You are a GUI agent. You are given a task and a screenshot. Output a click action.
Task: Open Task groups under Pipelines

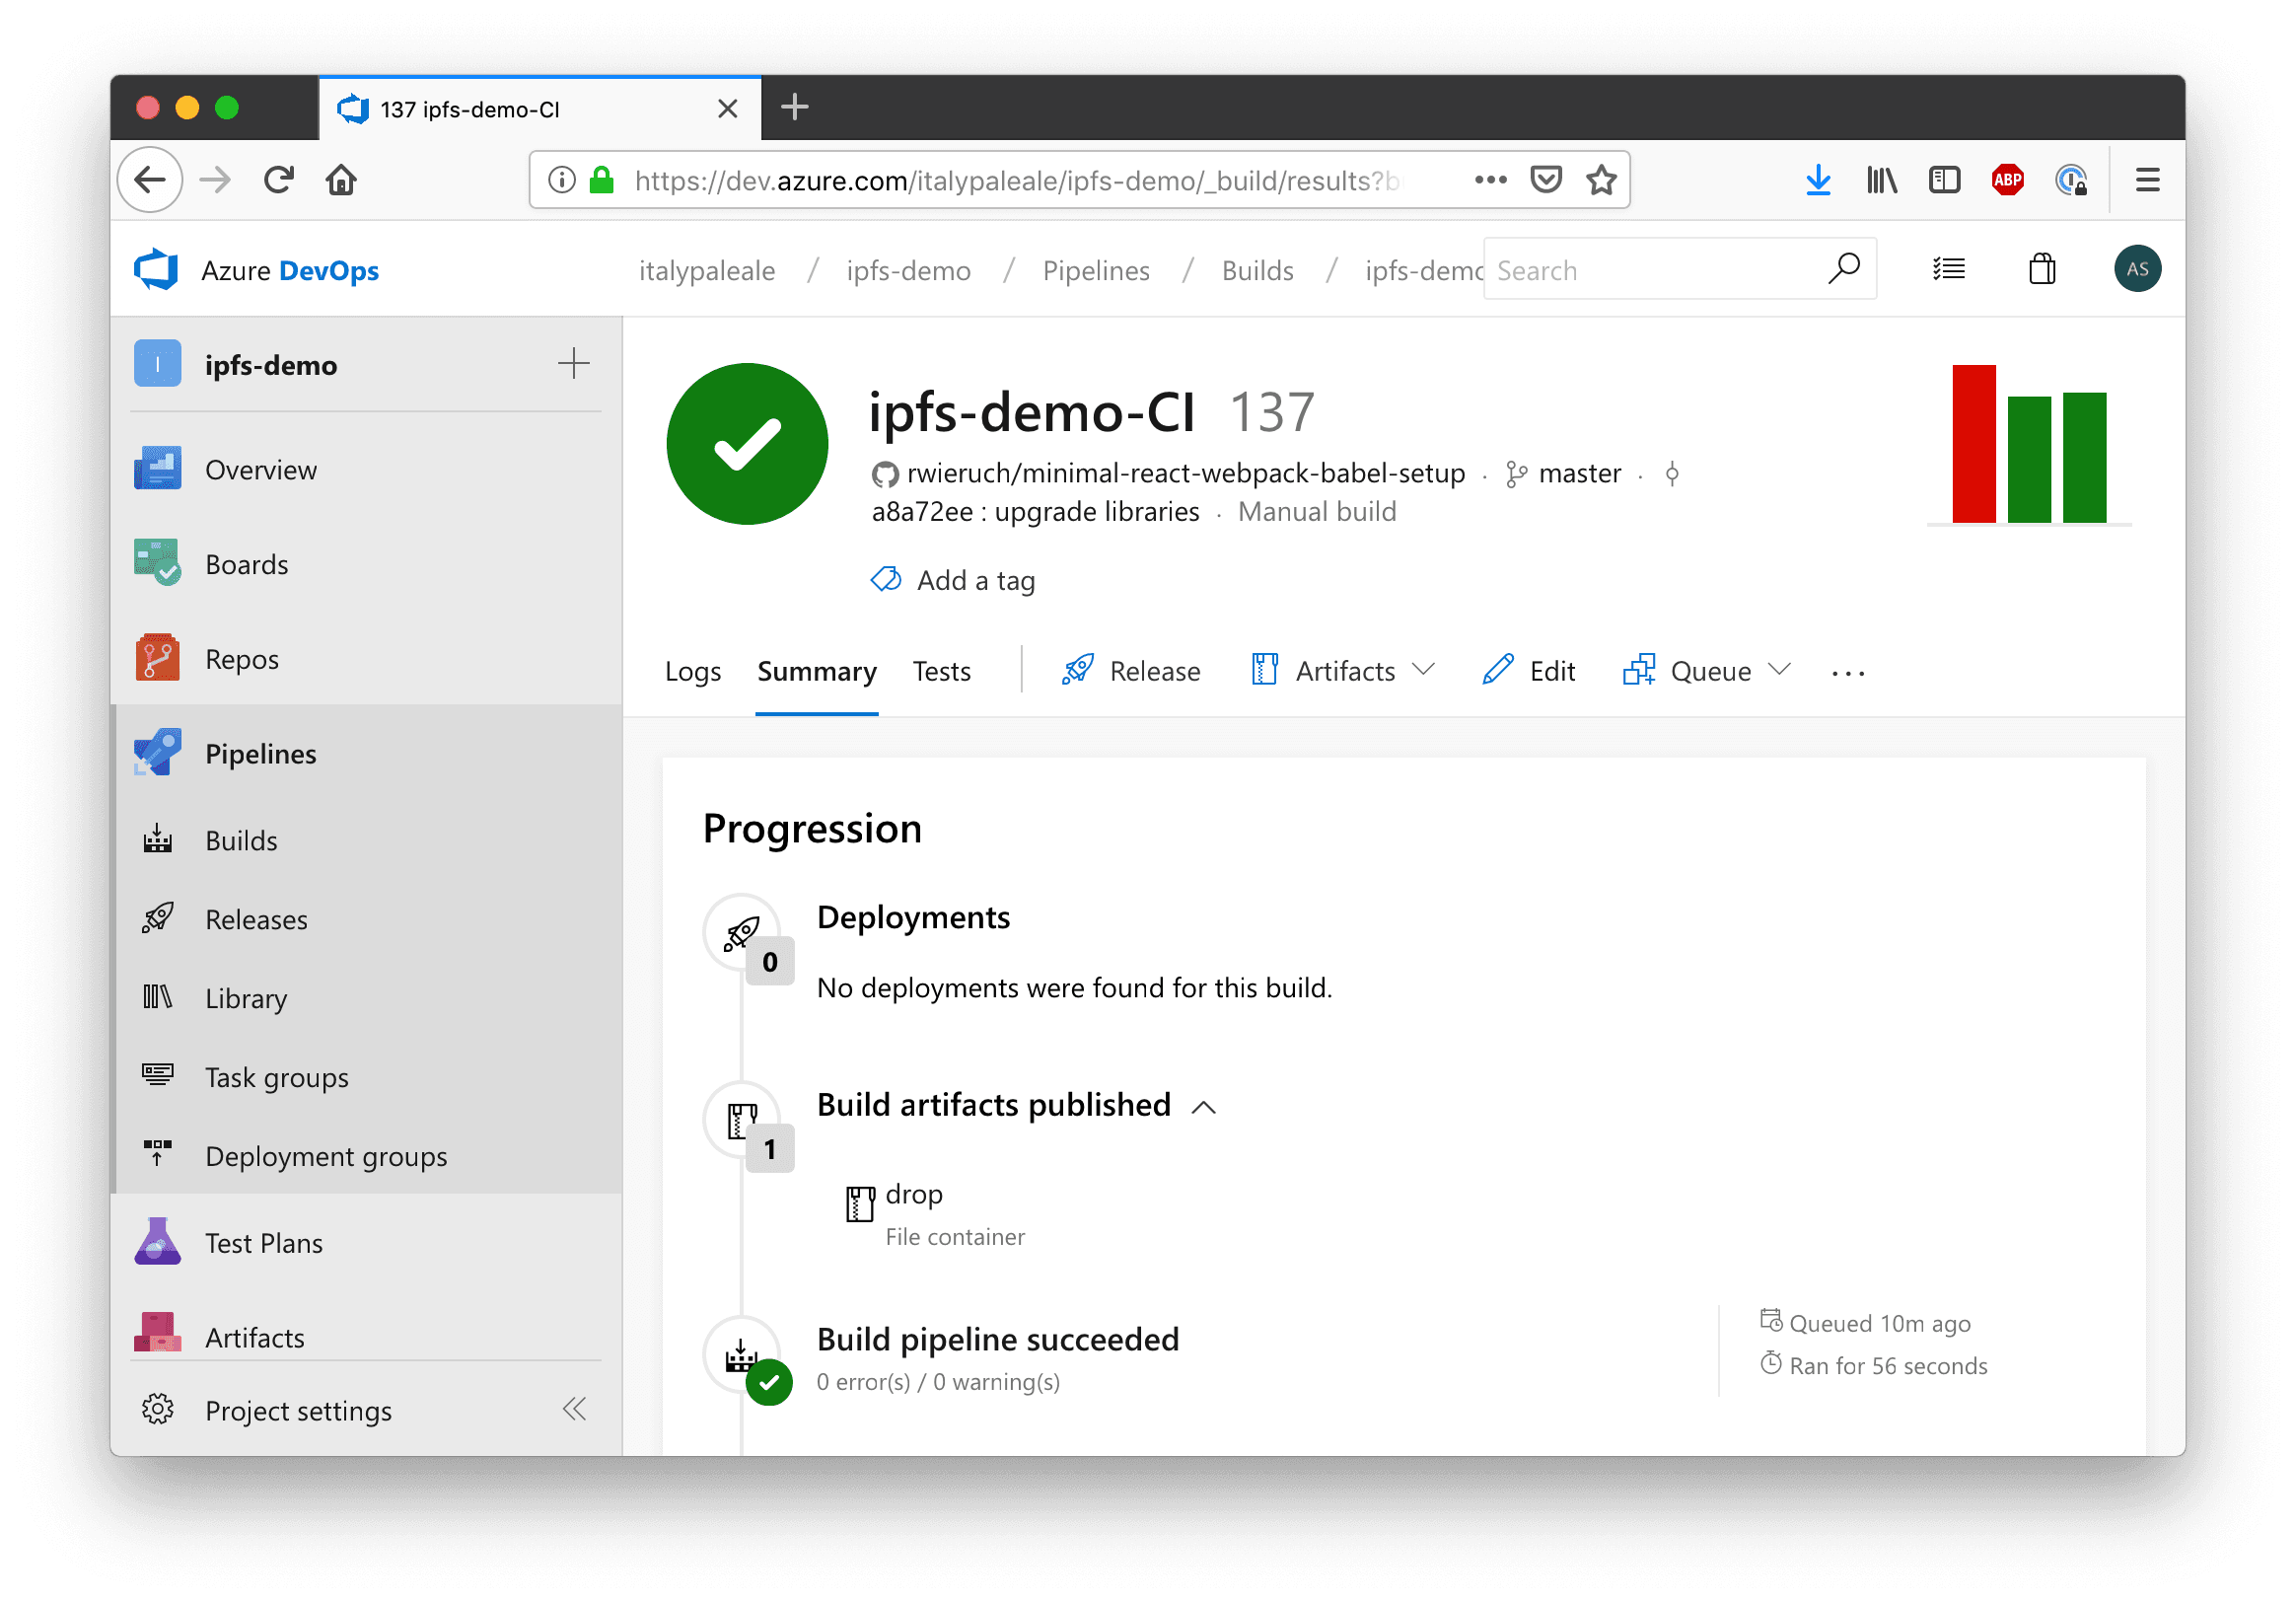(366, 1076)
